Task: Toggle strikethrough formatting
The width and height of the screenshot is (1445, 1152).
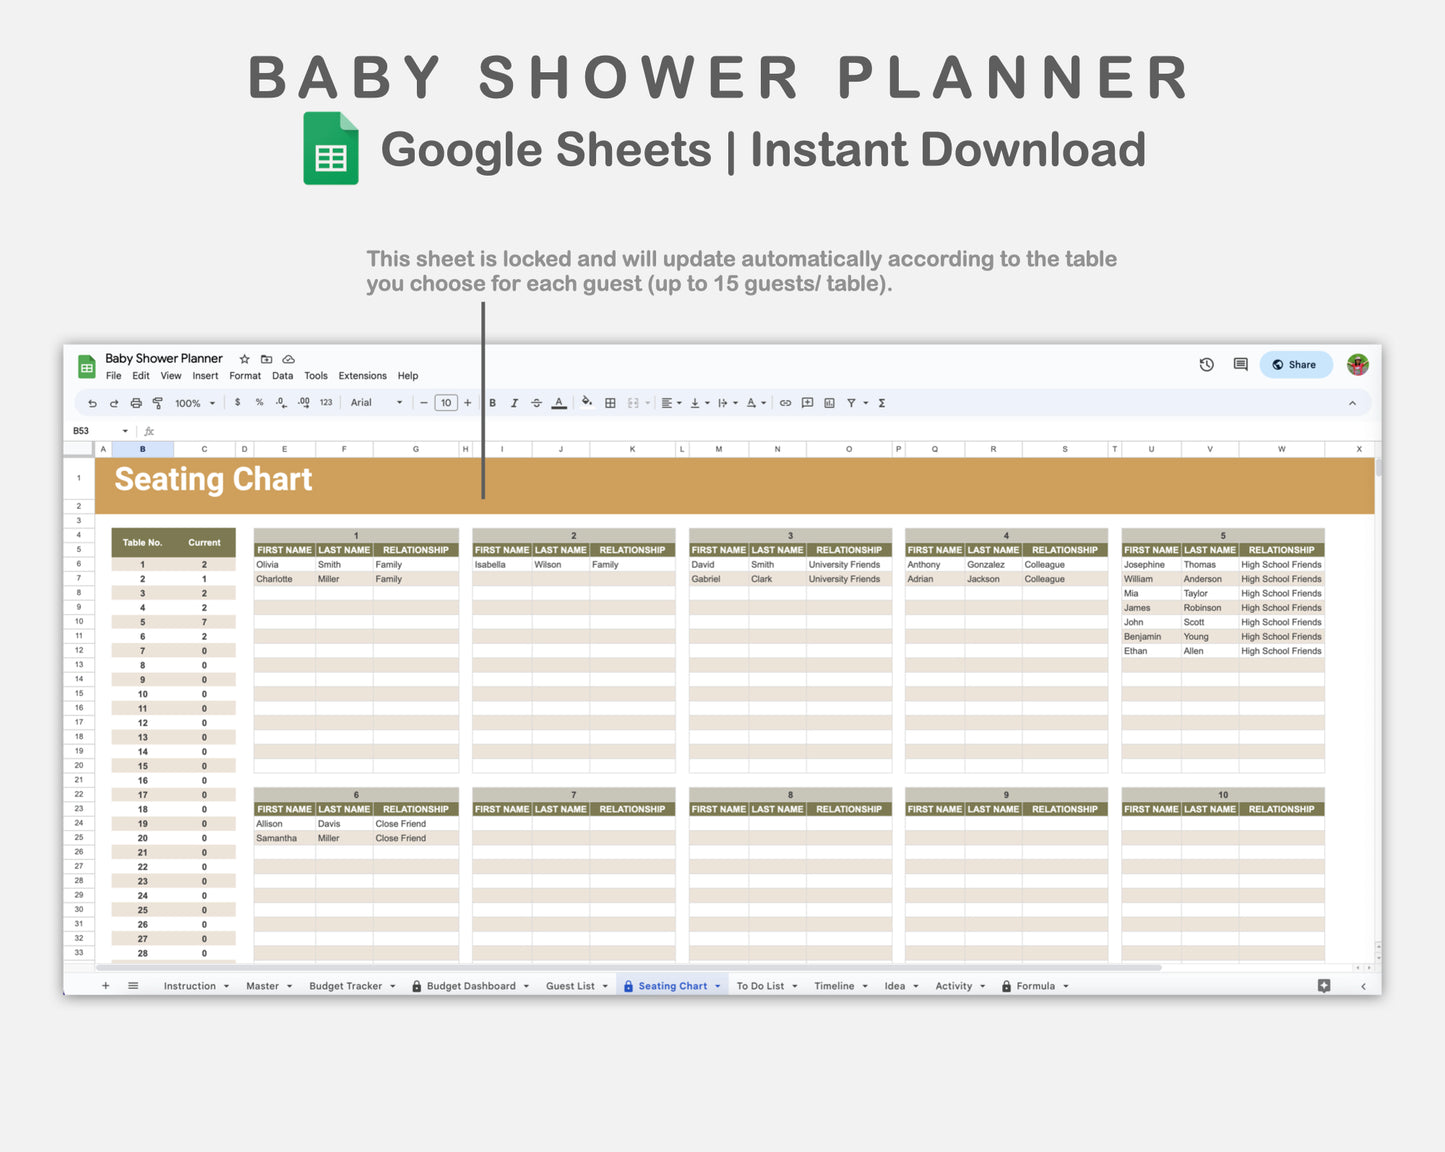Action: click(535, 402)
